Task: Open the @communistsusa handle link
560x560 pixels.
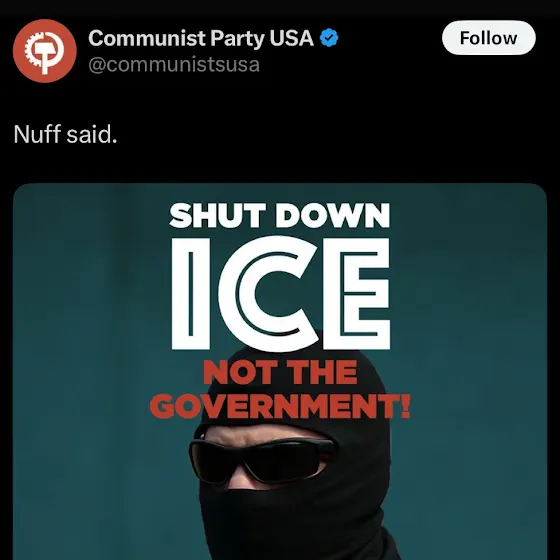Action: pos(174,65)
